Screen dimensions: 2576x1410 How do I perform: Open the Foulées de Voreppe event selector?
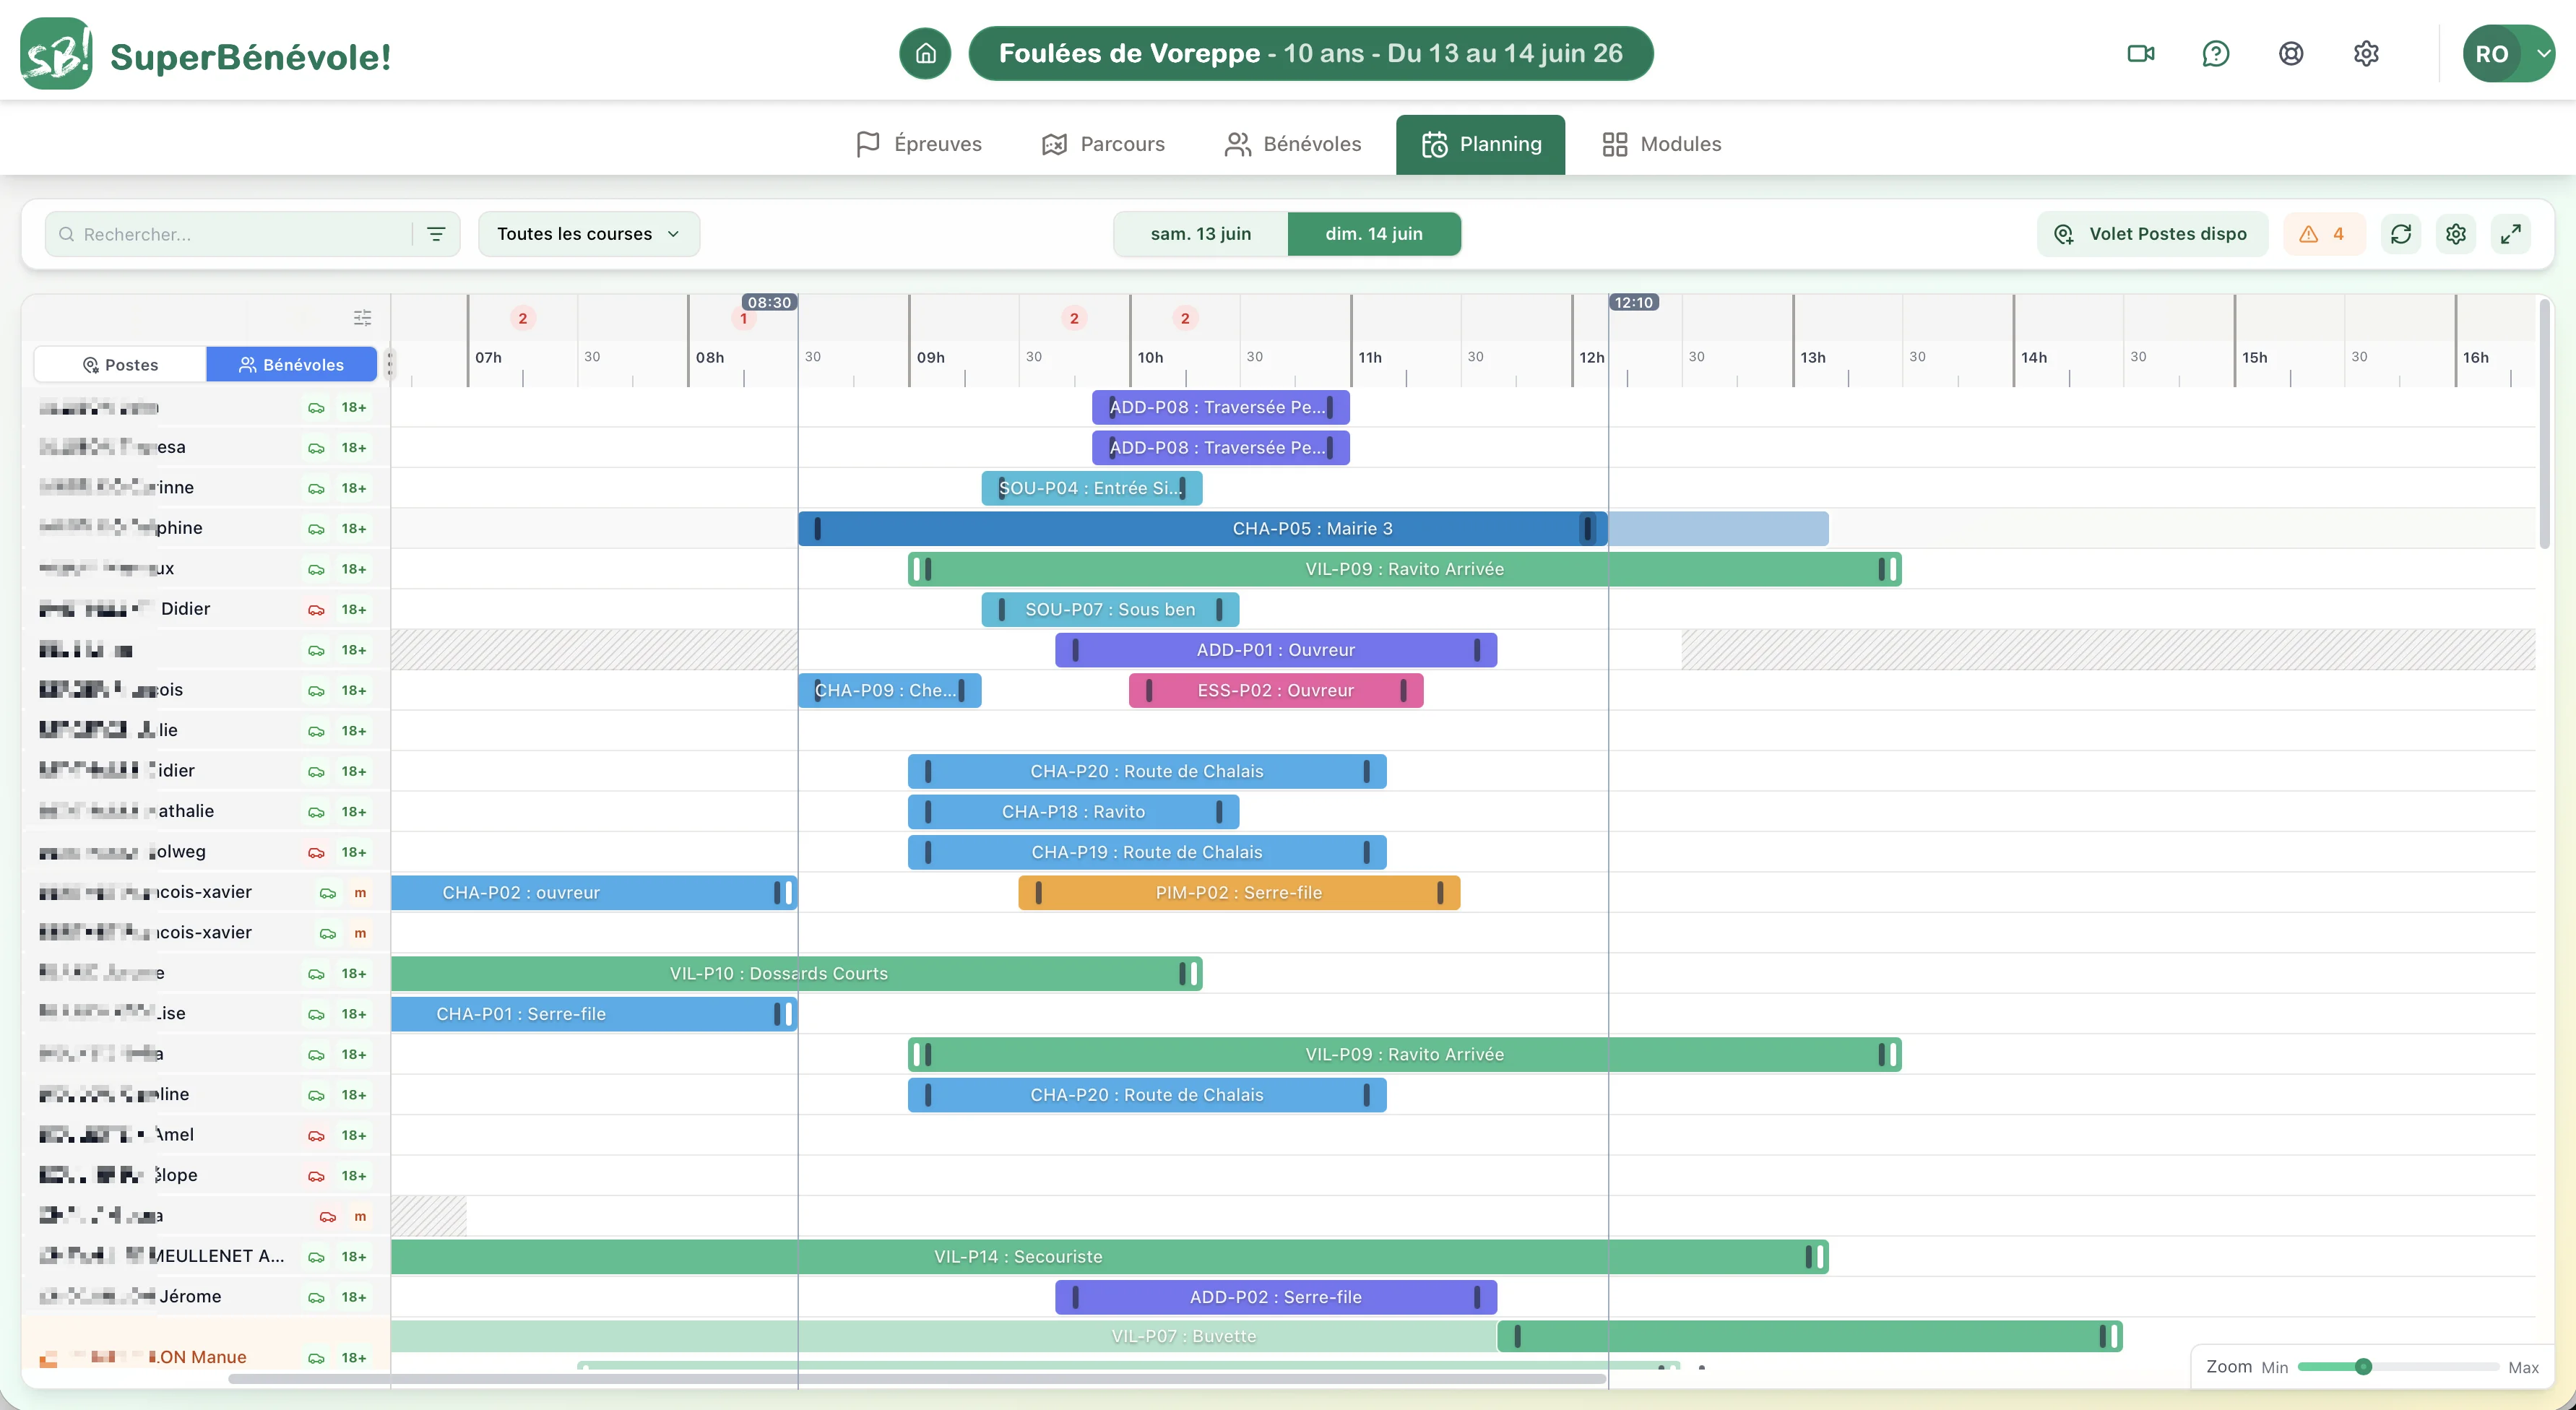[1310, 53]
